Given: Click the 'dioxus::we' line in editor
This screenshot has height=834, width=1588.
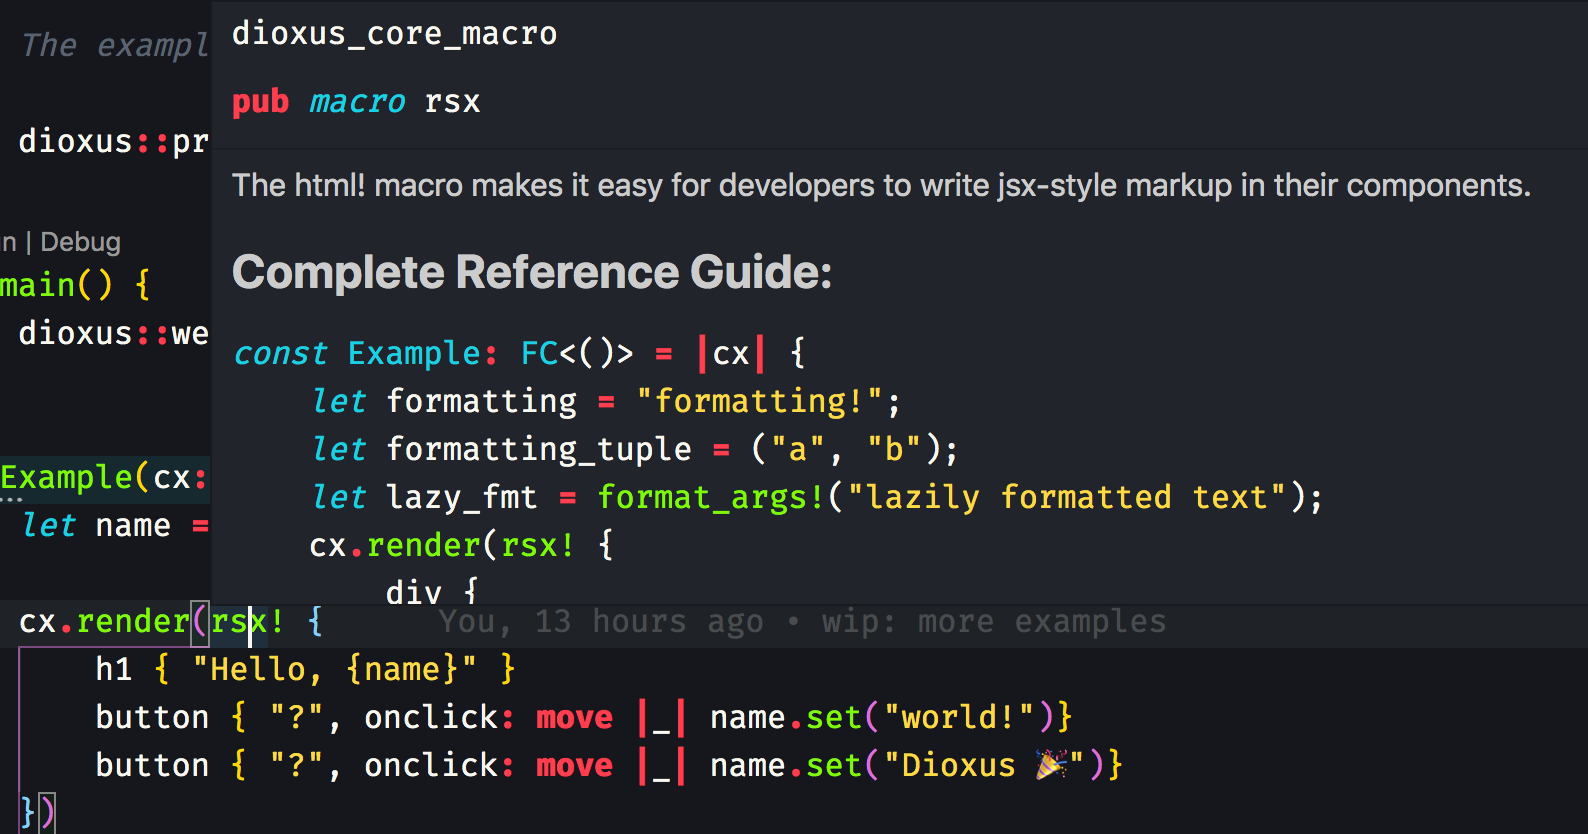Looking at the screenshot, I should (x=114, y=333).
